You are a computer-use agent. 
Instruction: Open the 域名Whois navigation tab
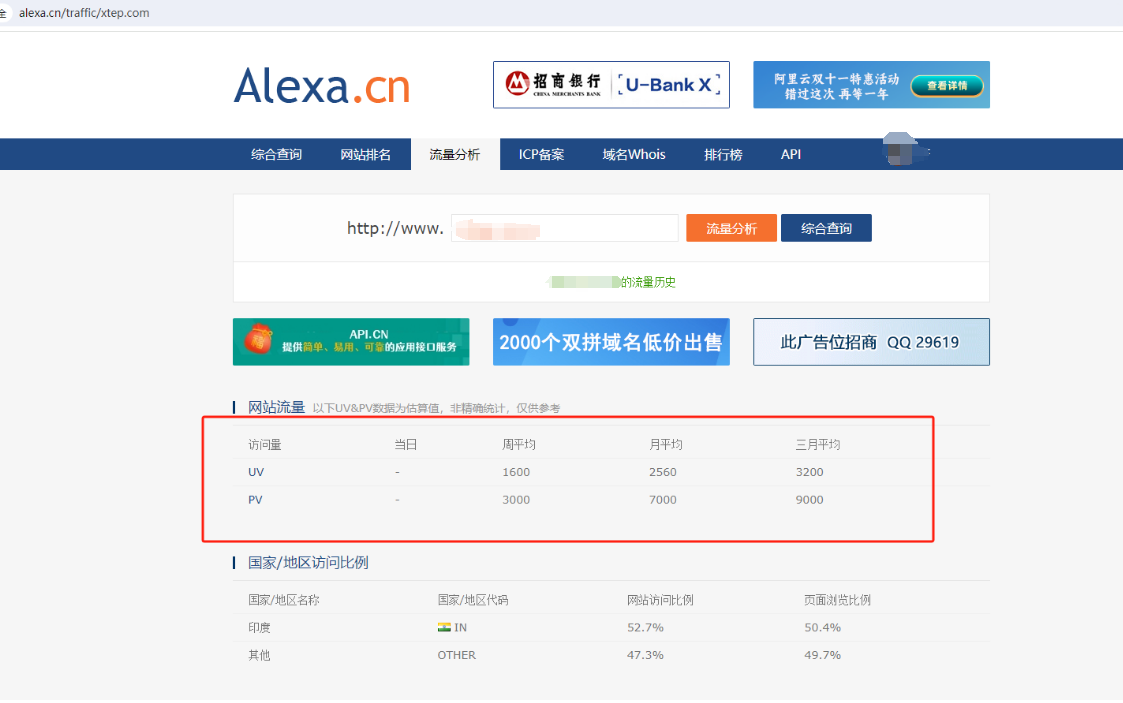634,155
